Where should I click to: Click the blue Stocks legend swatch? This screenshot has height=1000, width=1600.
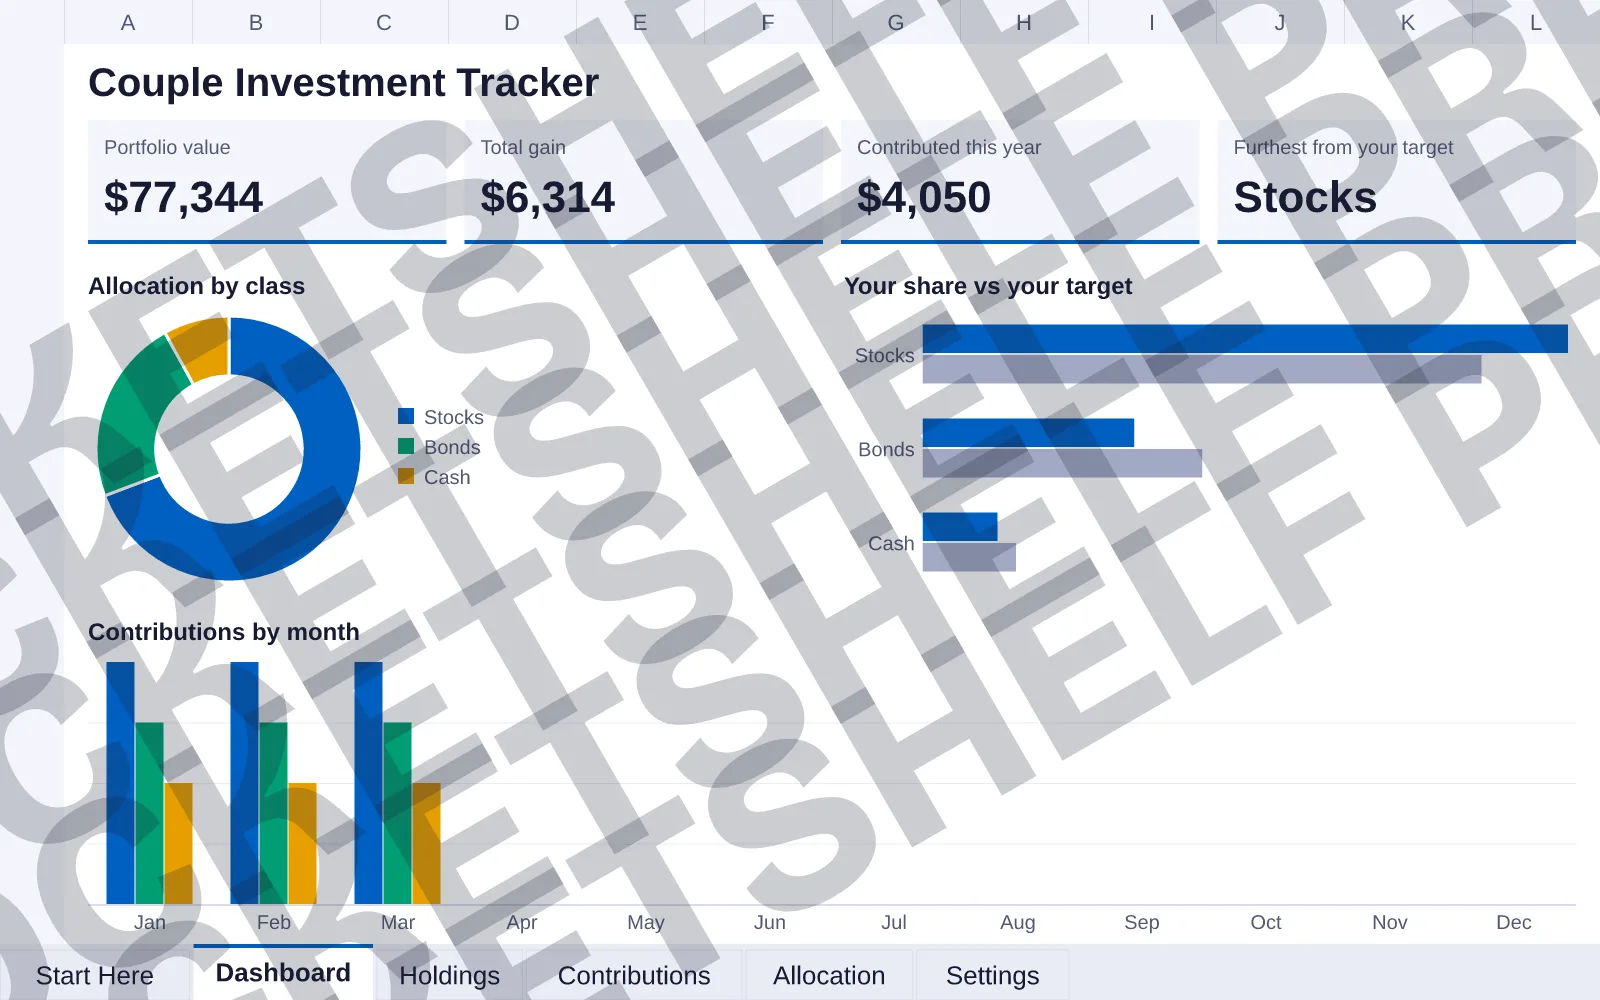[x=406, y=416]
